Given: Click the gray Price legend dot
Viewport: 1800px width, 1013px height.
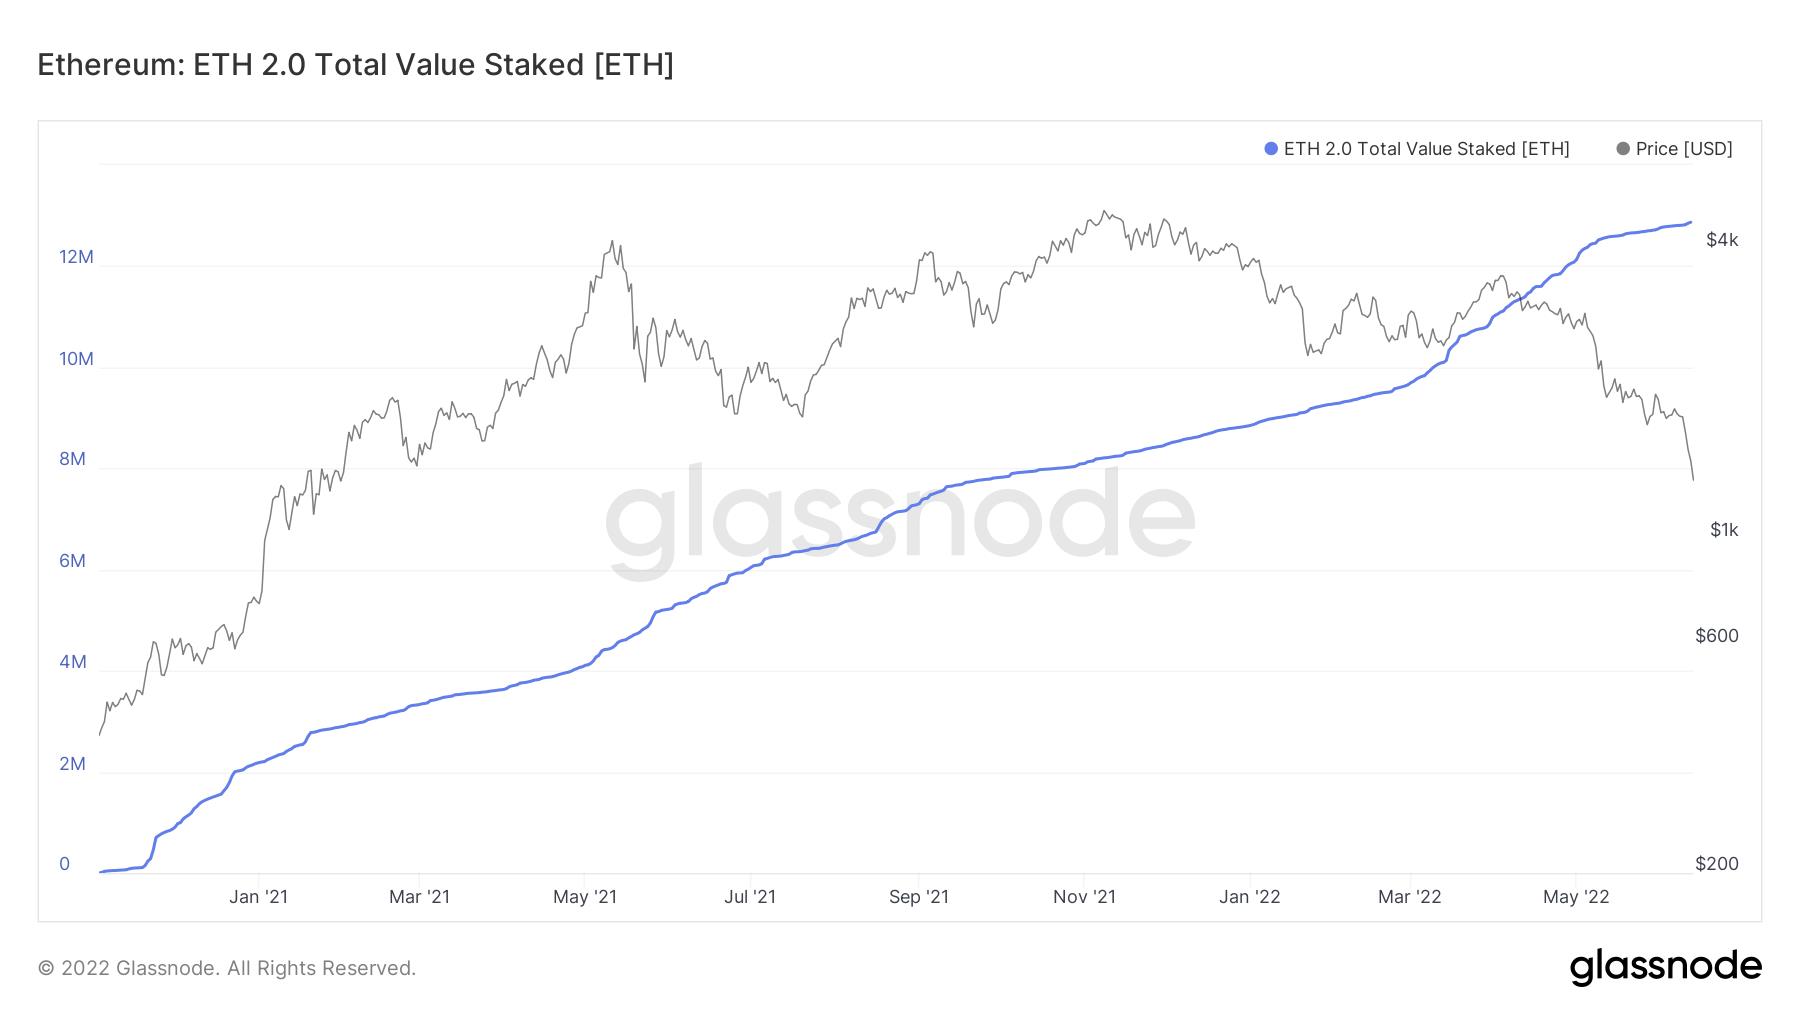Looking at the screenshot, I should (1623, 149).
